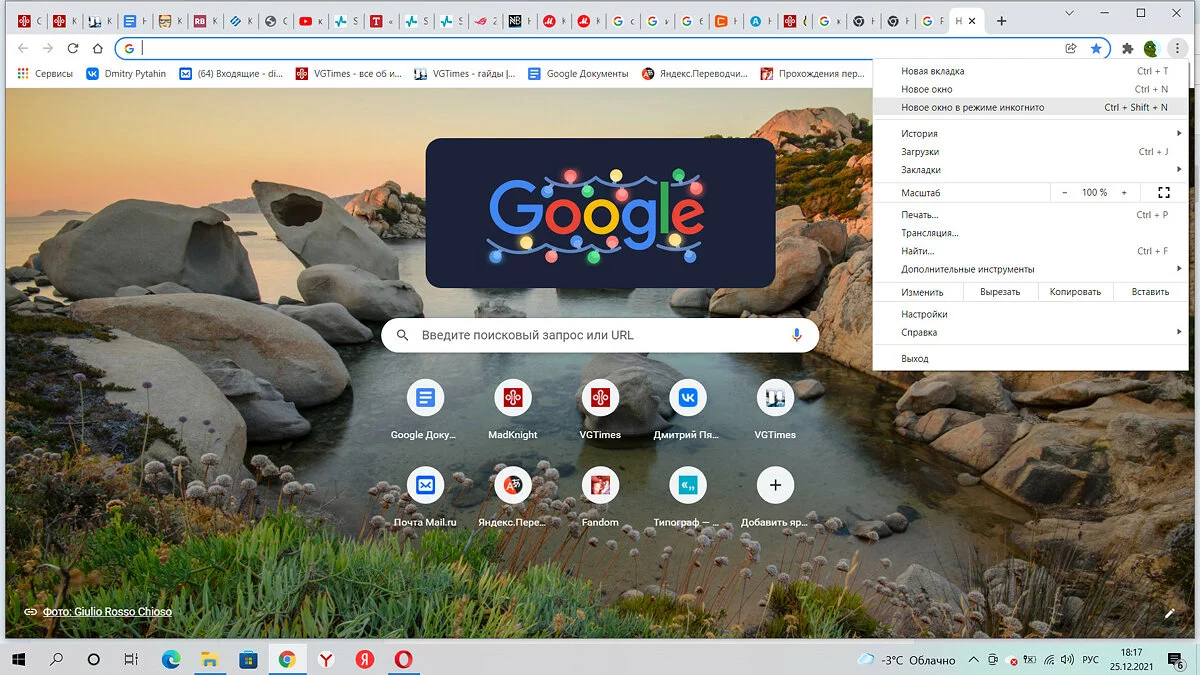Open new tab with plus button

1001,21
